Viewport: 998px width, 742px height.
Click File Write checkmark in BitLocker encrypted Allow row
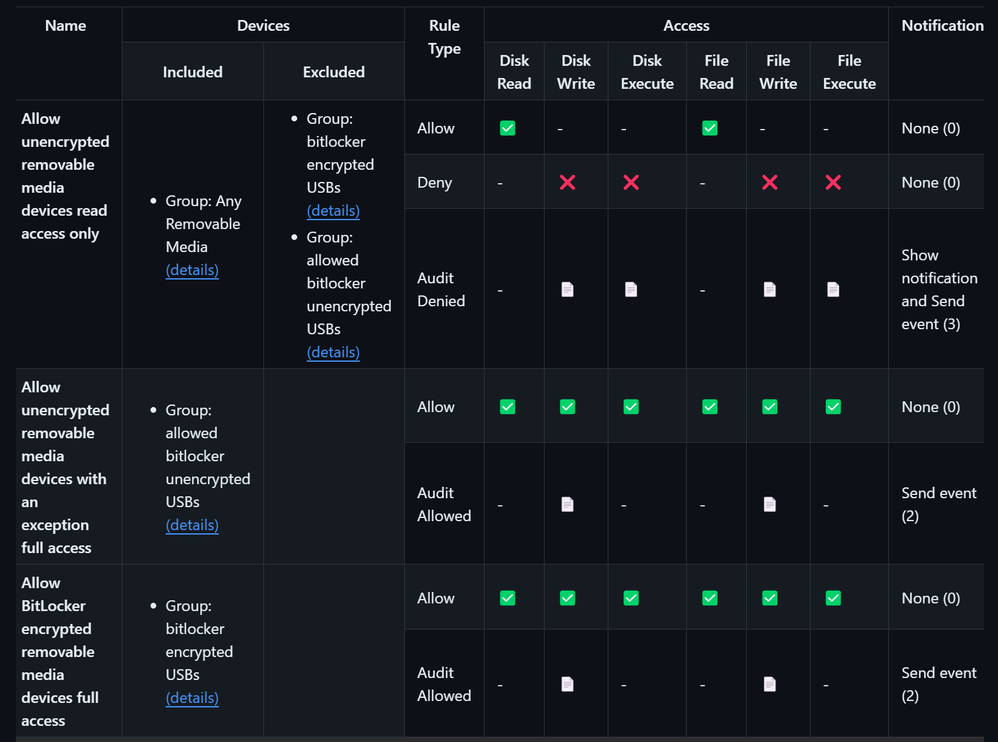coord(770,598)
